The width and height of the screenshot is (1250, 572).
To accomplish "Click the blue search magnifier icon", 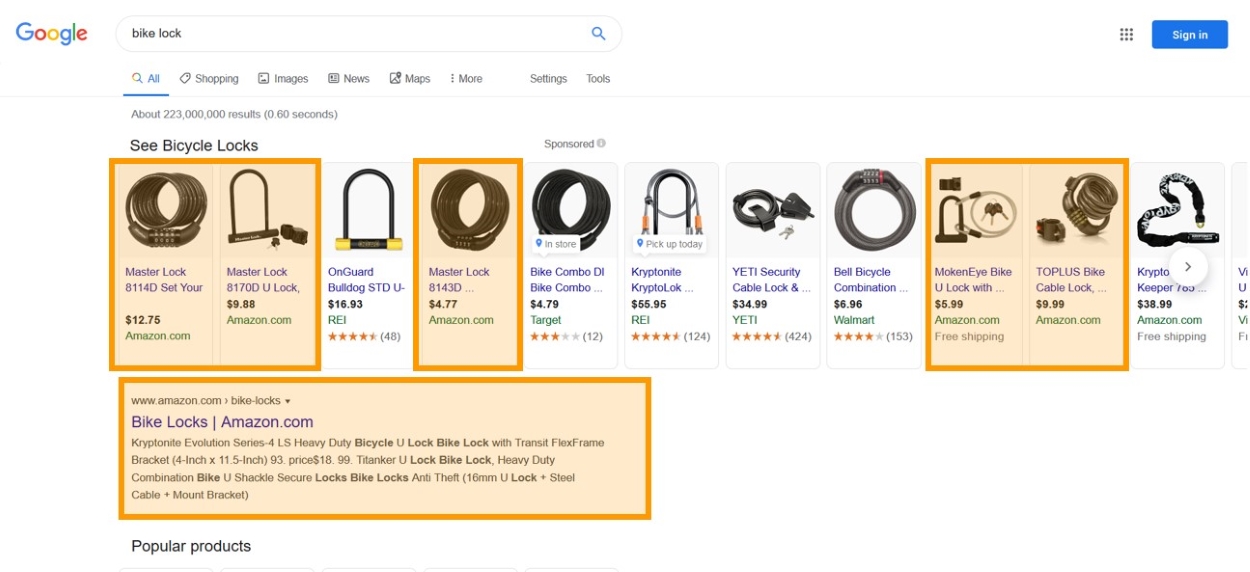I will 598,33.
